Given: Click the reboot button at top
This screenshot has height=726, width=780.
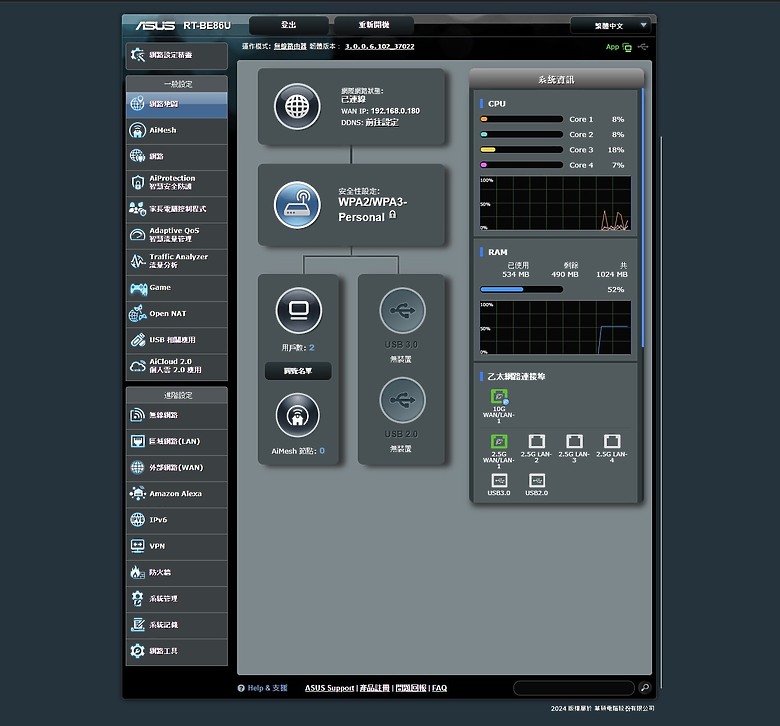Looking at the screenshot, I should point(374,25).
